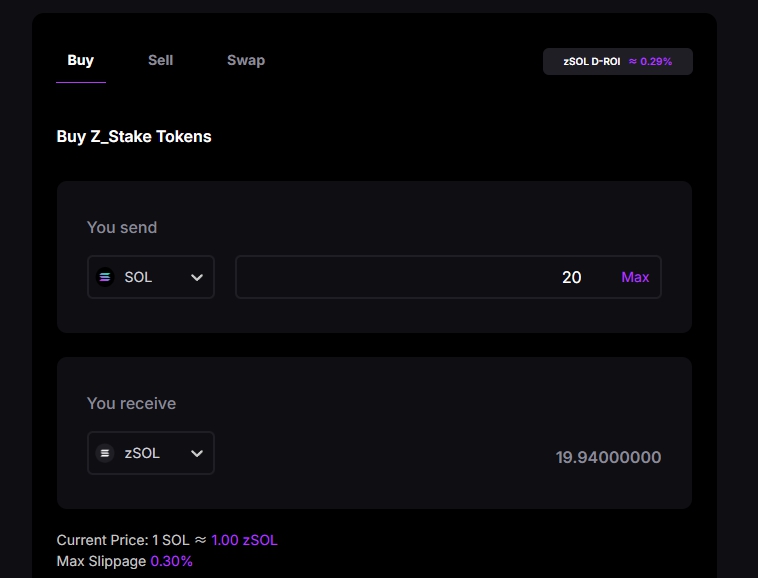The image size is (758, 578).
Task: Click the Current Price label text
Action: (x=100, y=540)
